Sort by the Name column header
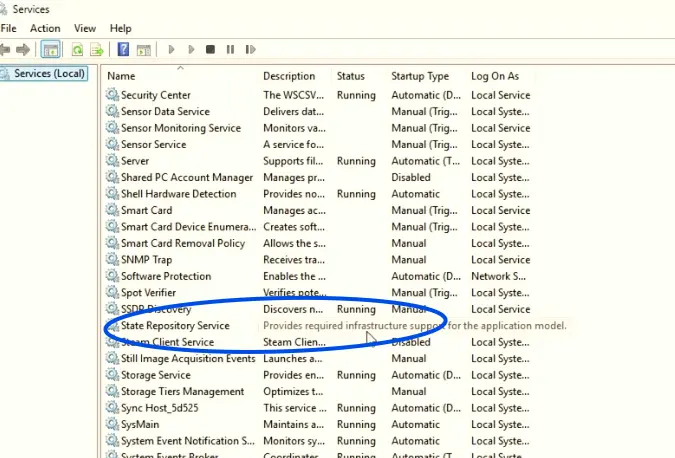This screenshot has height=458, width=675. (x=121, y=76)
